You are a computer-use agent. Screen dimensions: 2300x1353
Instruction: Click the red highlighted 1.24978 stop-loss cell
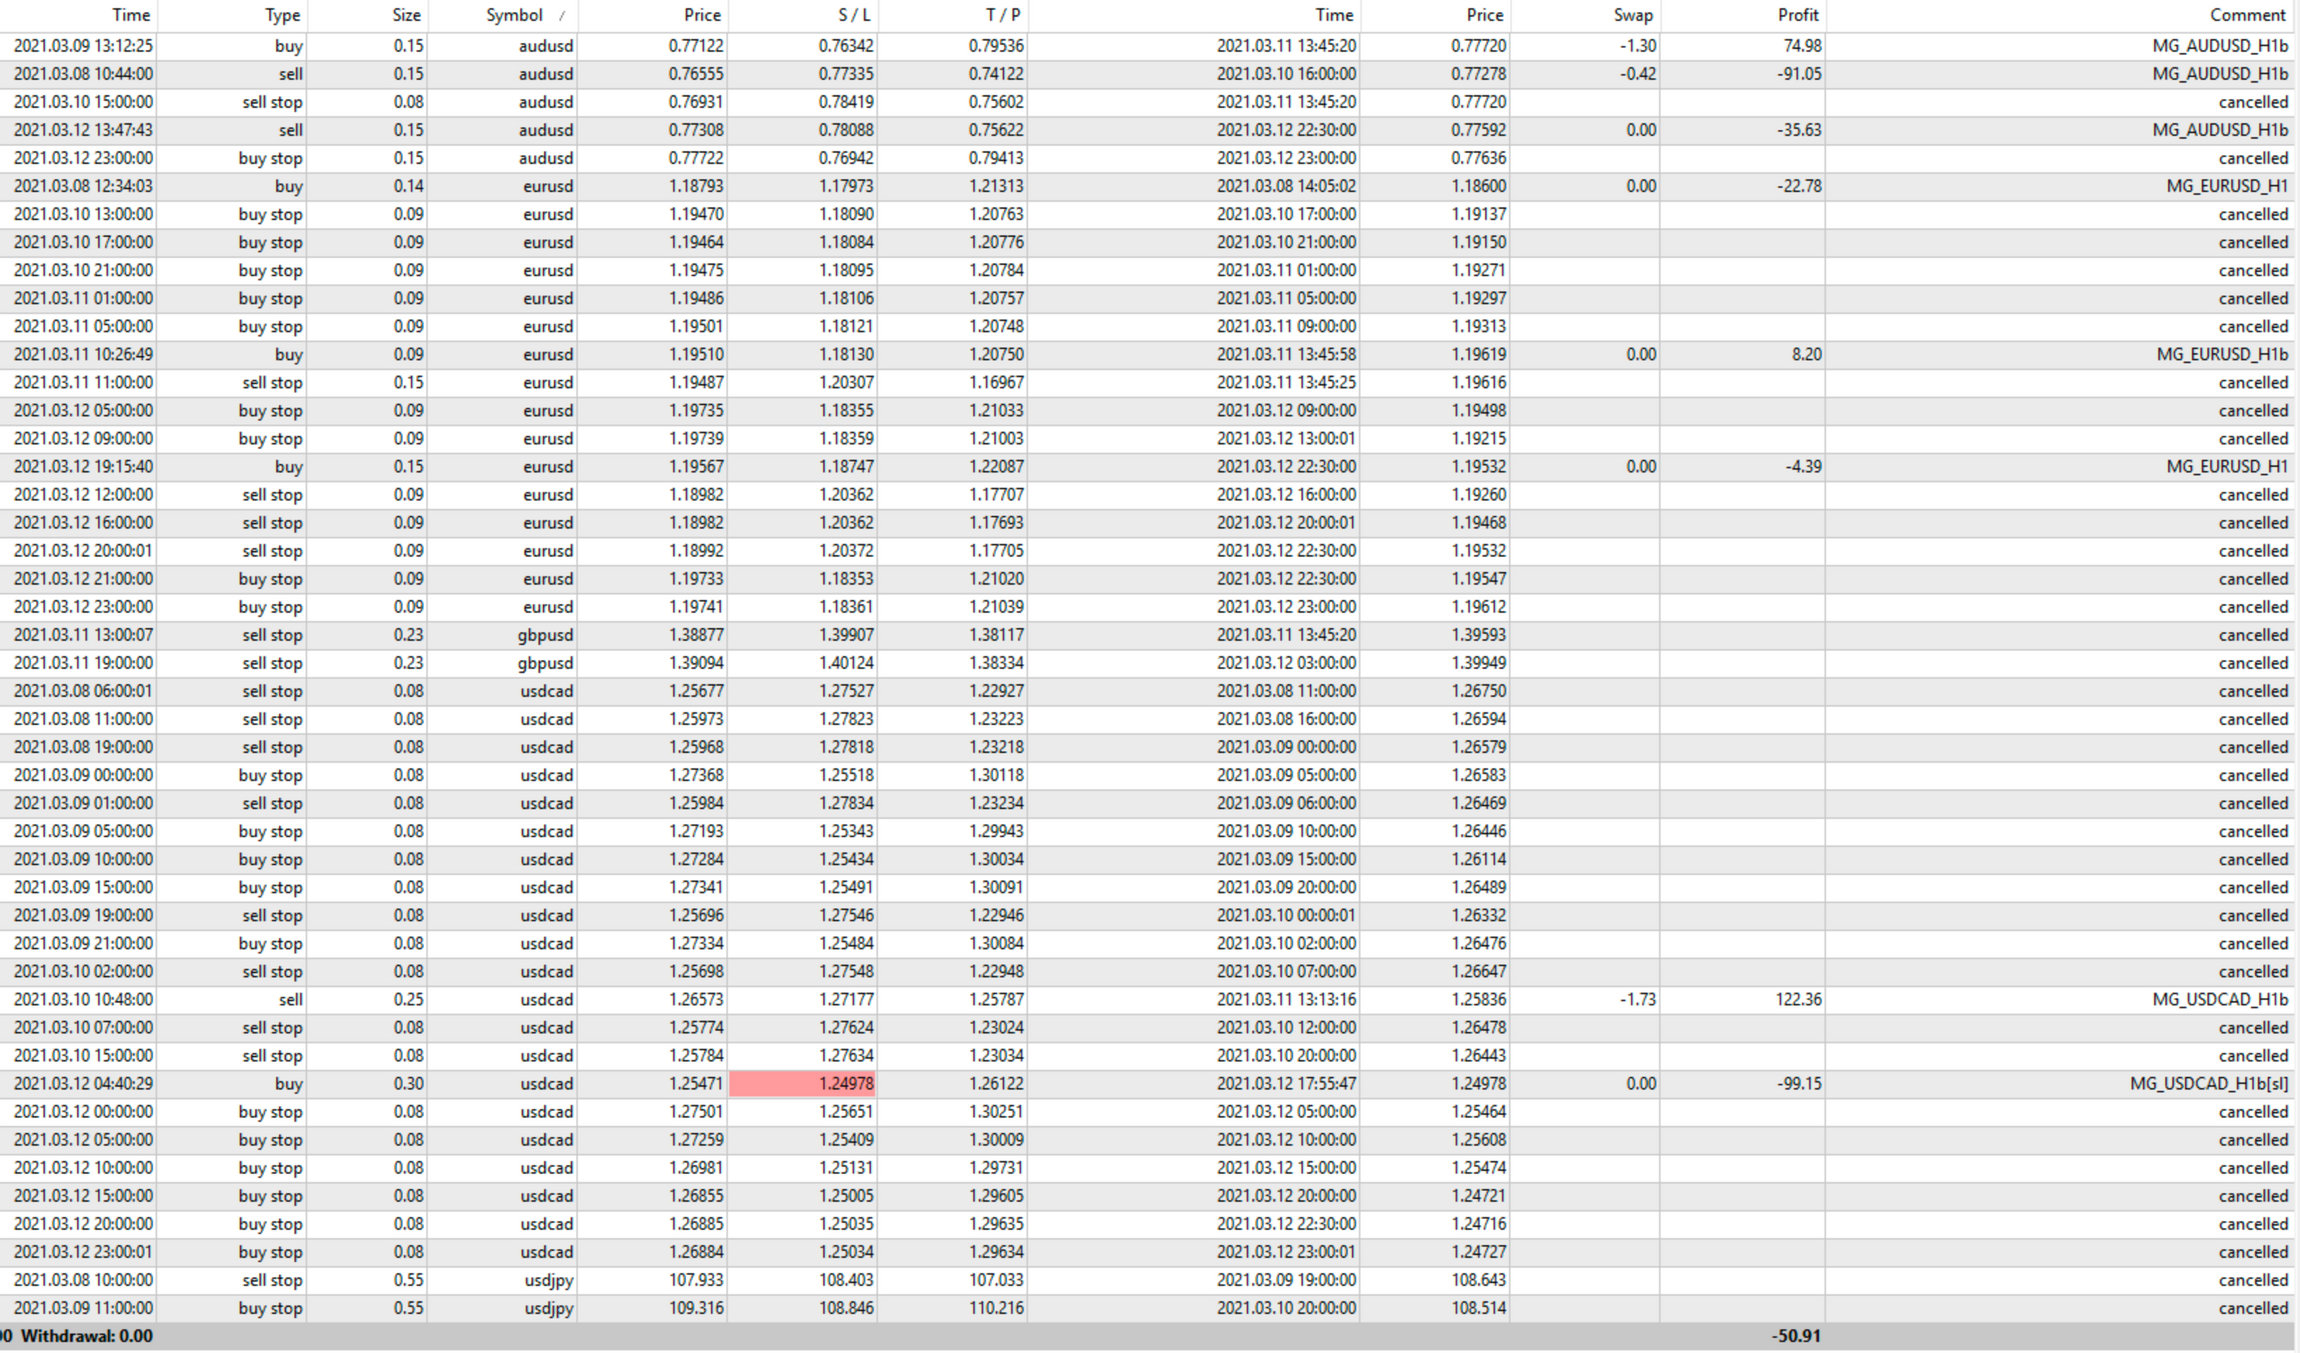(x=803, y=1084)
